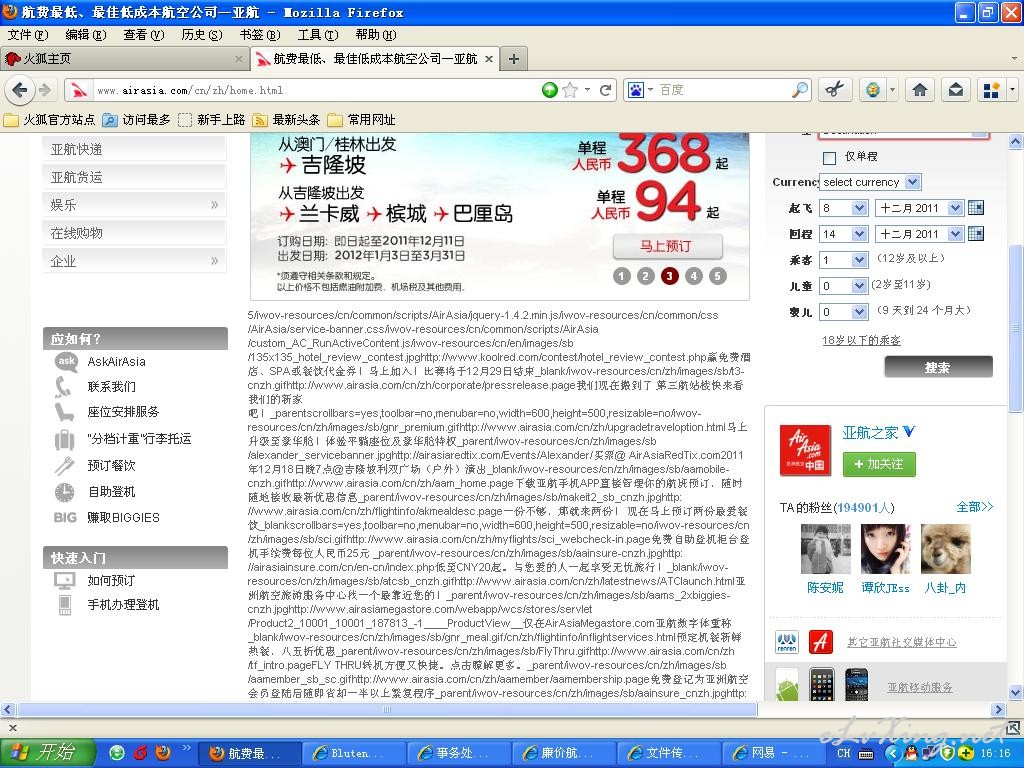The image size is (1024, 768).
Task: Click the green go arrow in address bar
Action: 550,90
